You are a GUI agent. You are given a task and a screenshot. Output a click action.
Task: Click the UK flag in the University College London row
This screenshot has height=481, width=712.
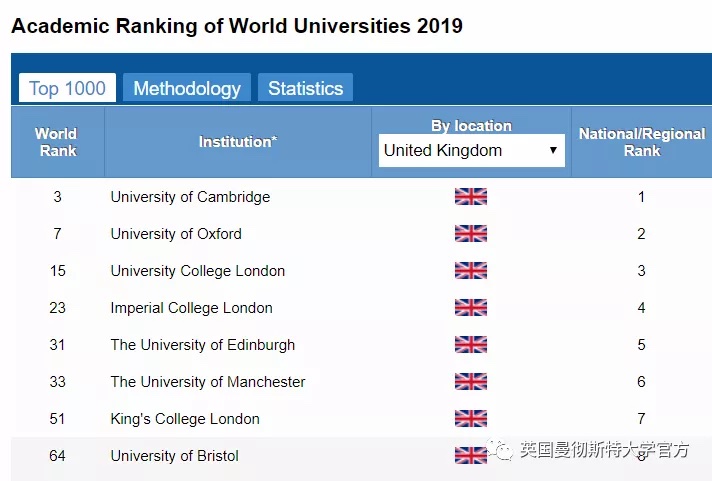pos(471,271)
